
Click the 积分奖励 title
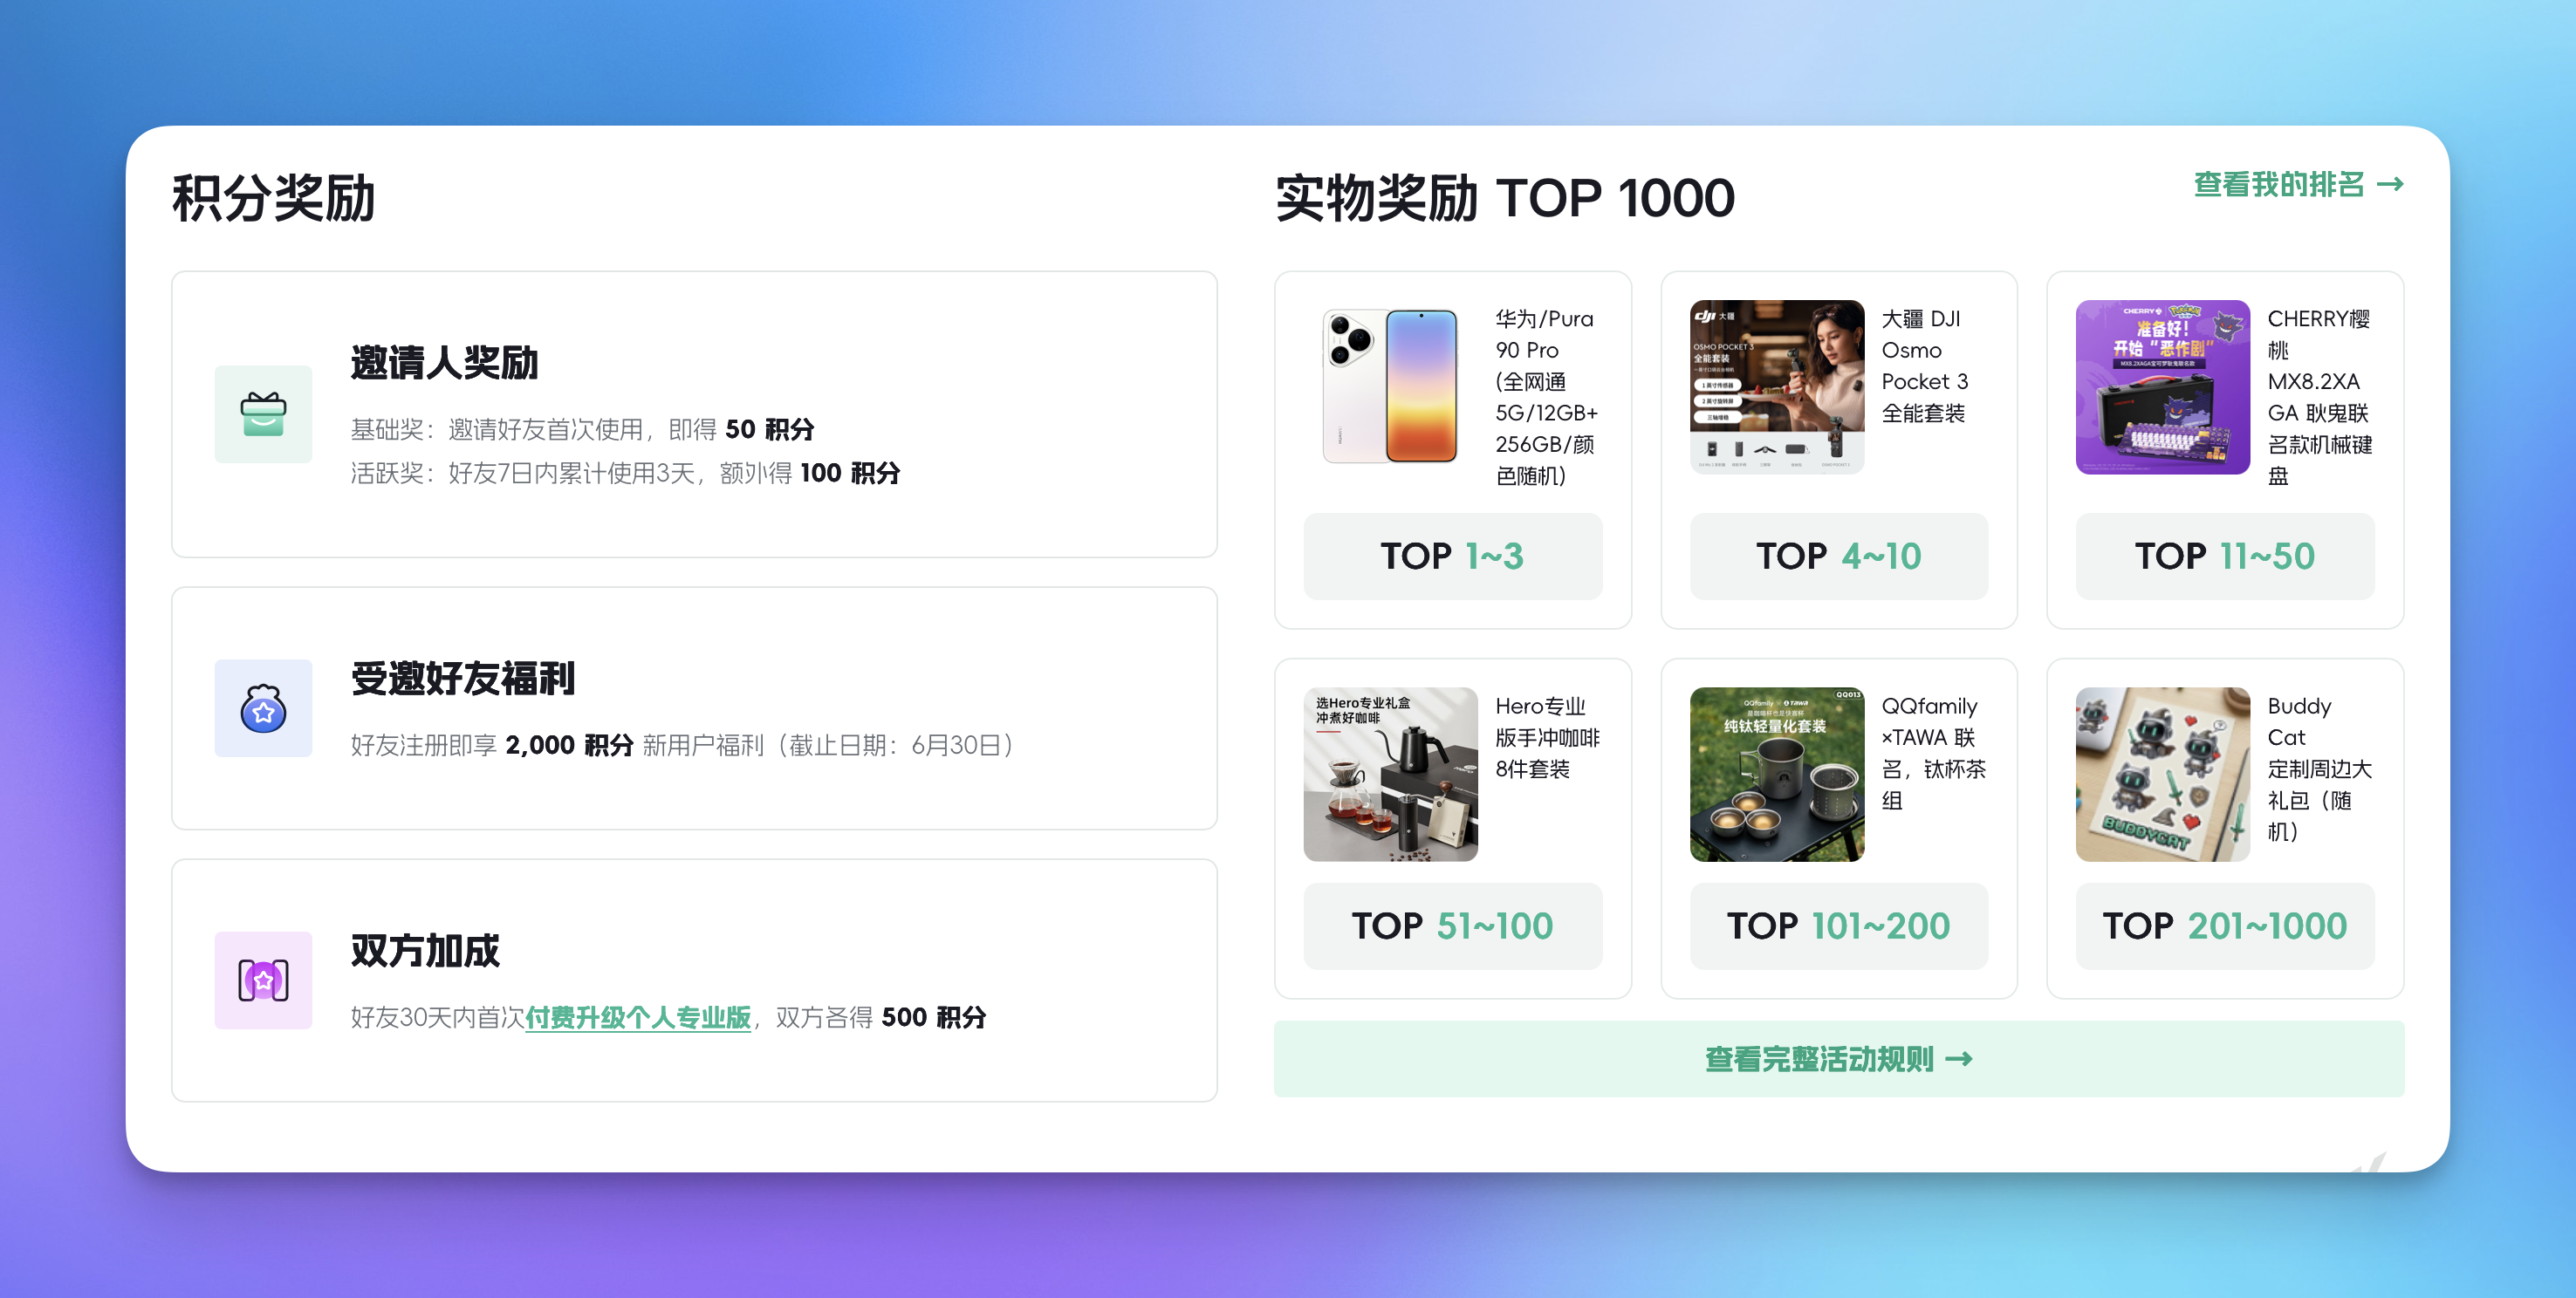273,197
